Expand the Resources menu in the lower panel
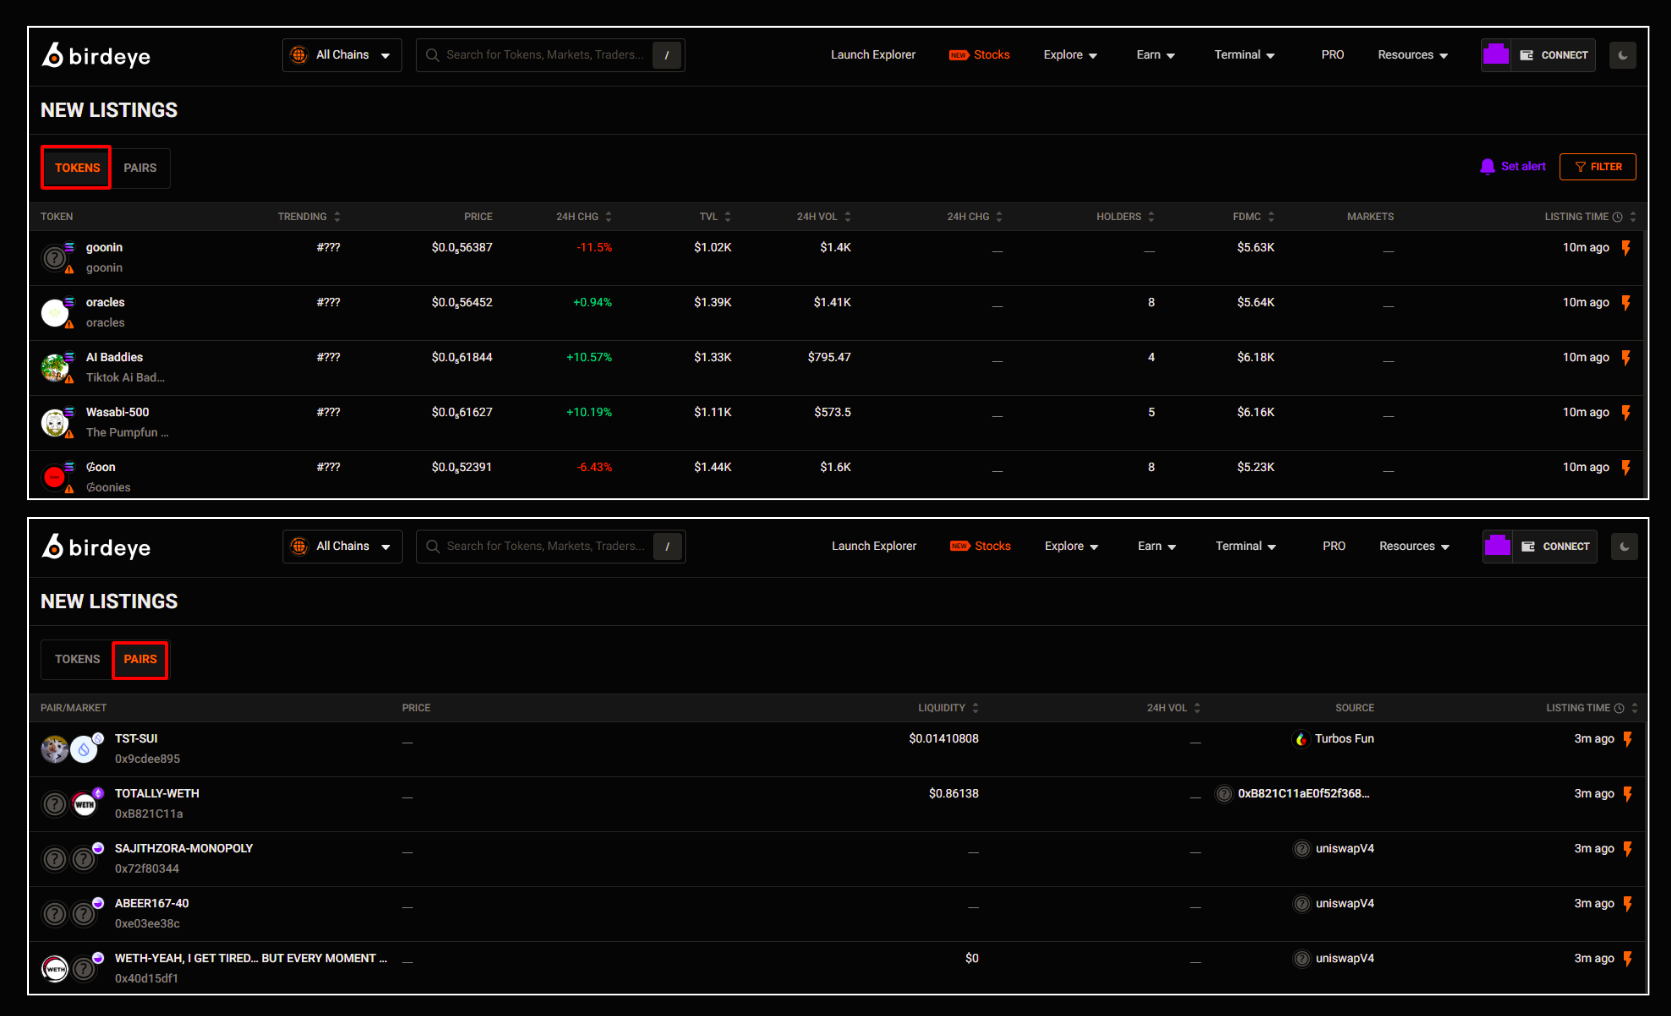The image size is (1671, 1016). click(x=1413, y=546)
